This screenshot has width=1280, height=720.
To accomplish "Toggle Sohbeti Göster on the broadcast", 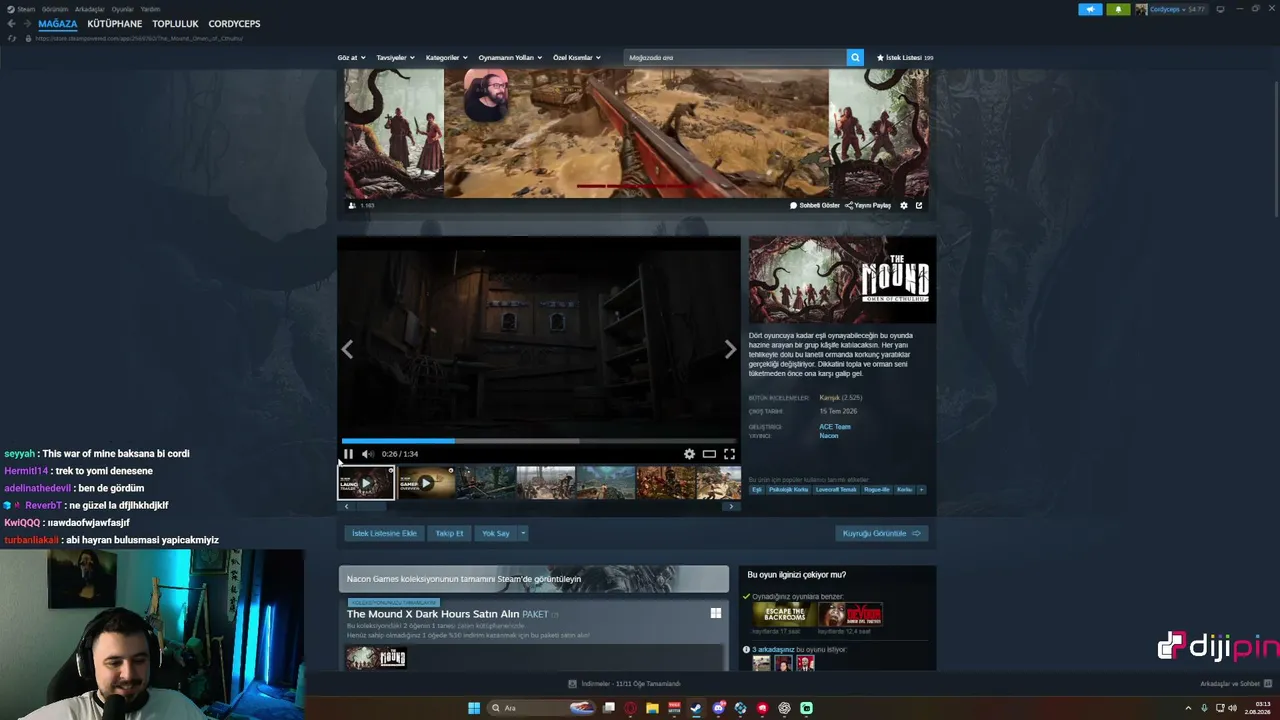I will (x=815, y=205).
